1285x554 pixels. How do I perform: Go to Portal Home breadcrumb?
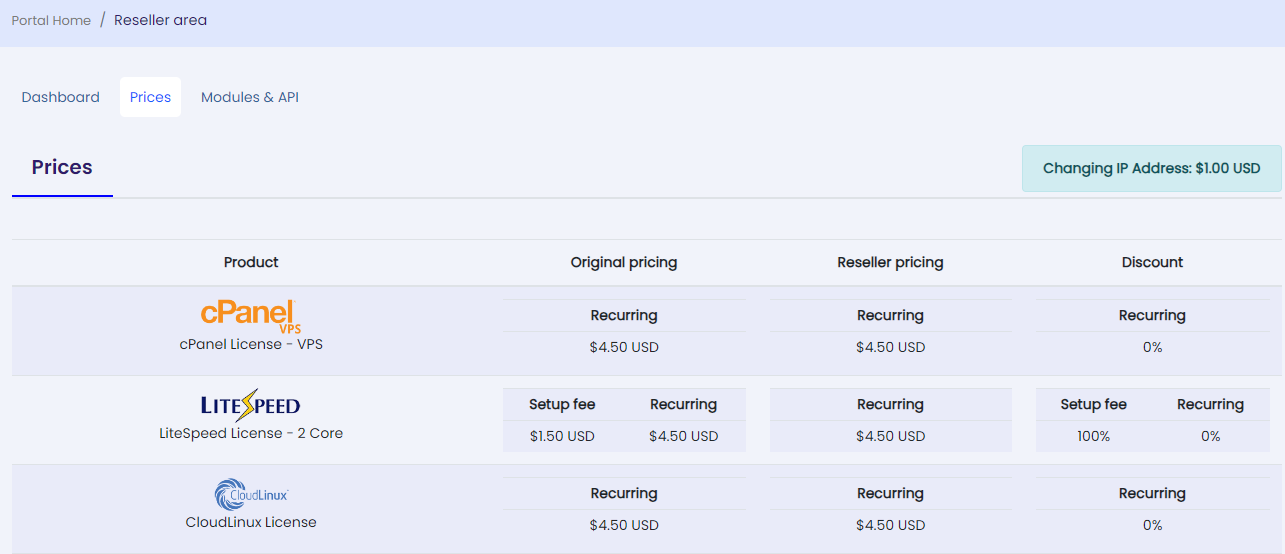51,20
